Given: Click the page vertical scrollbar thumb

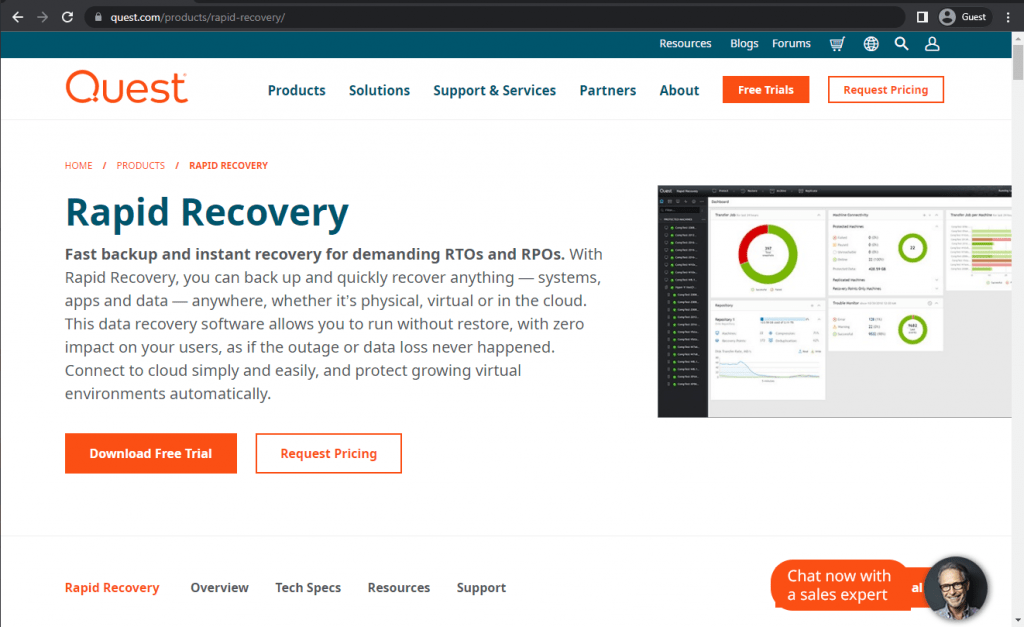Looking at the screenshot, I should pyautogui.click(x=1017, y=63).
